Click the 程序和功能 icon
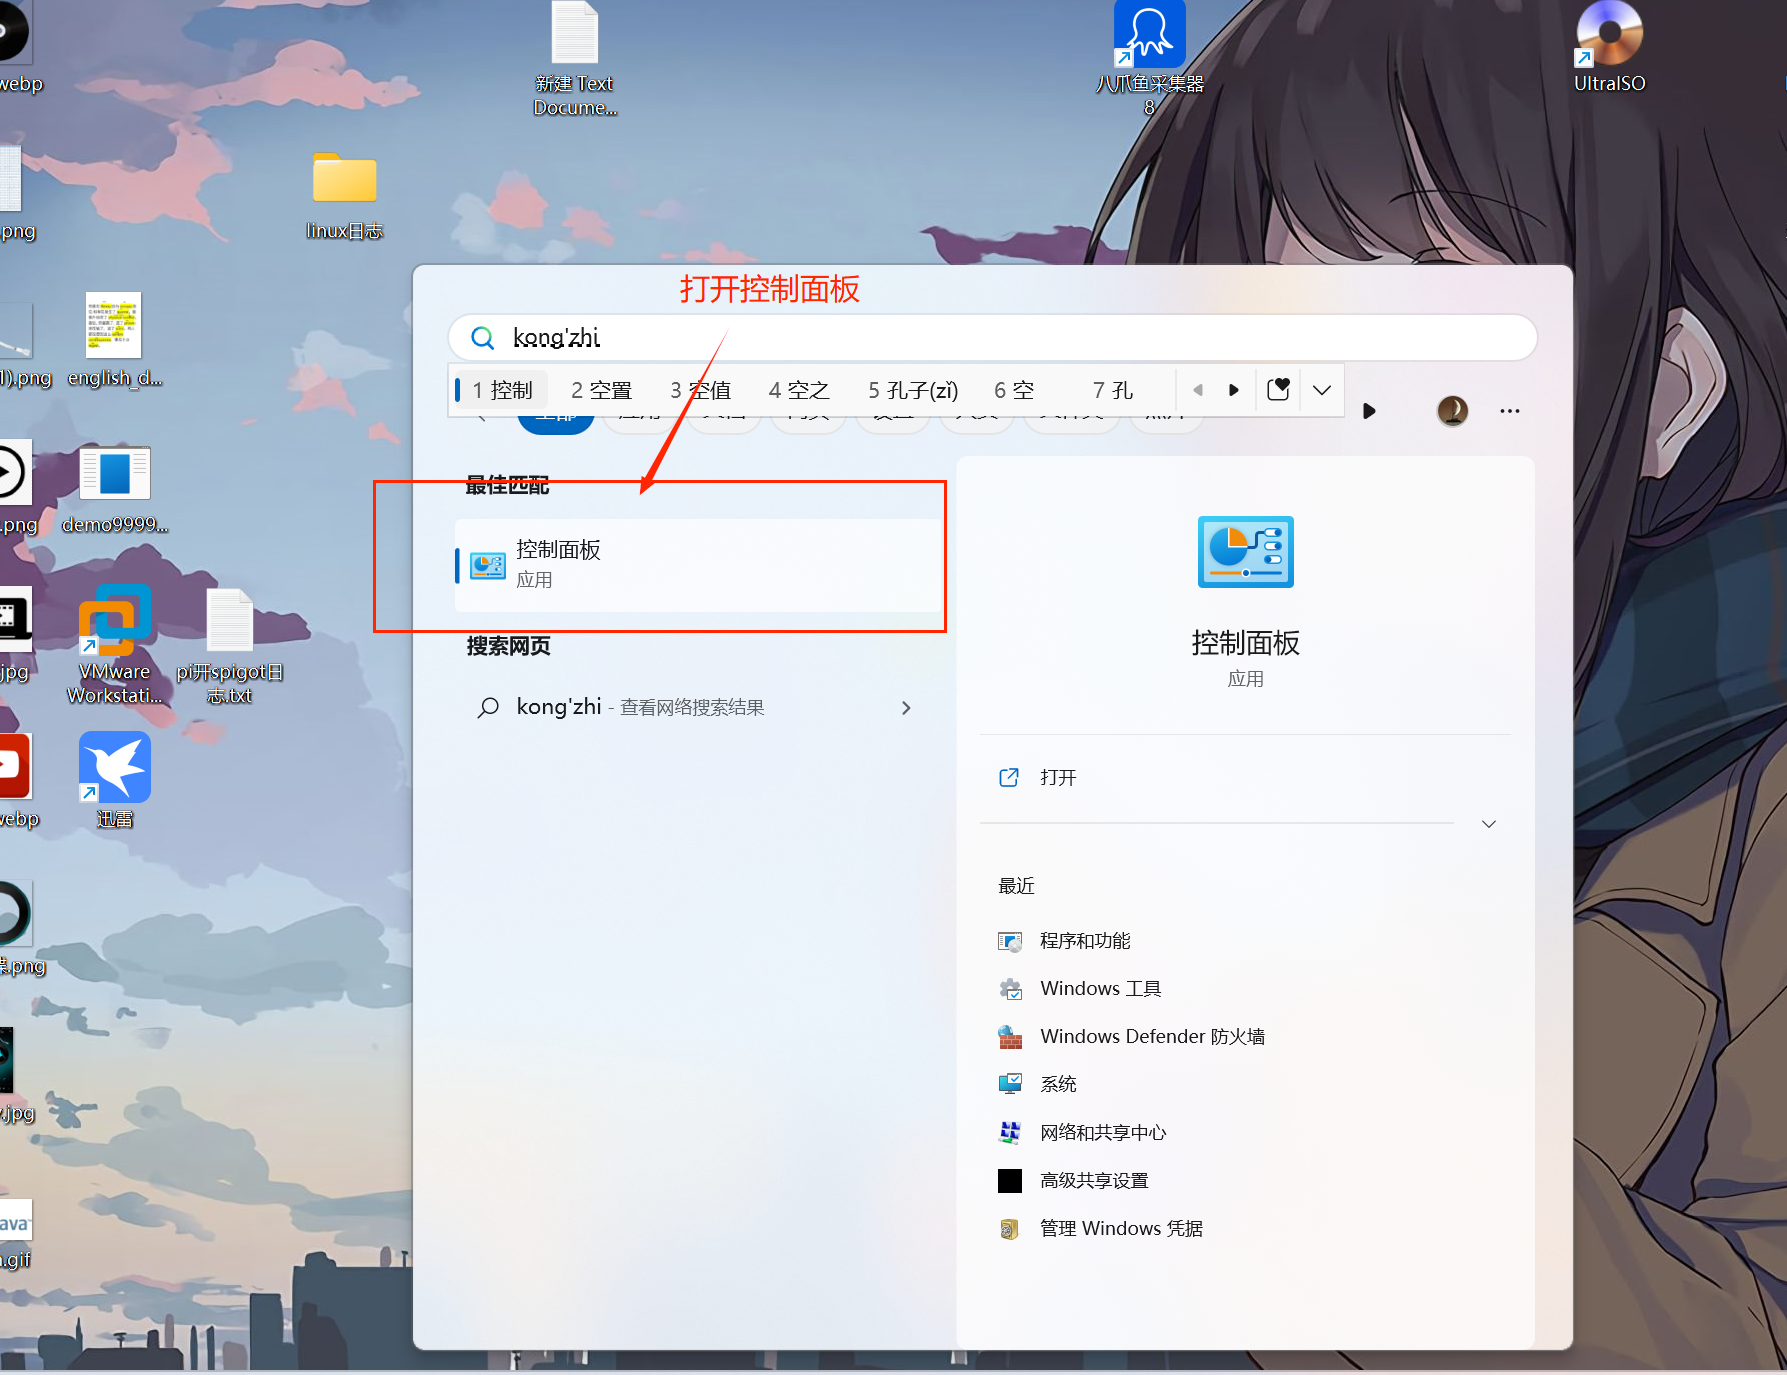The image size is (1787, 1375). (x=1010, y=941)
